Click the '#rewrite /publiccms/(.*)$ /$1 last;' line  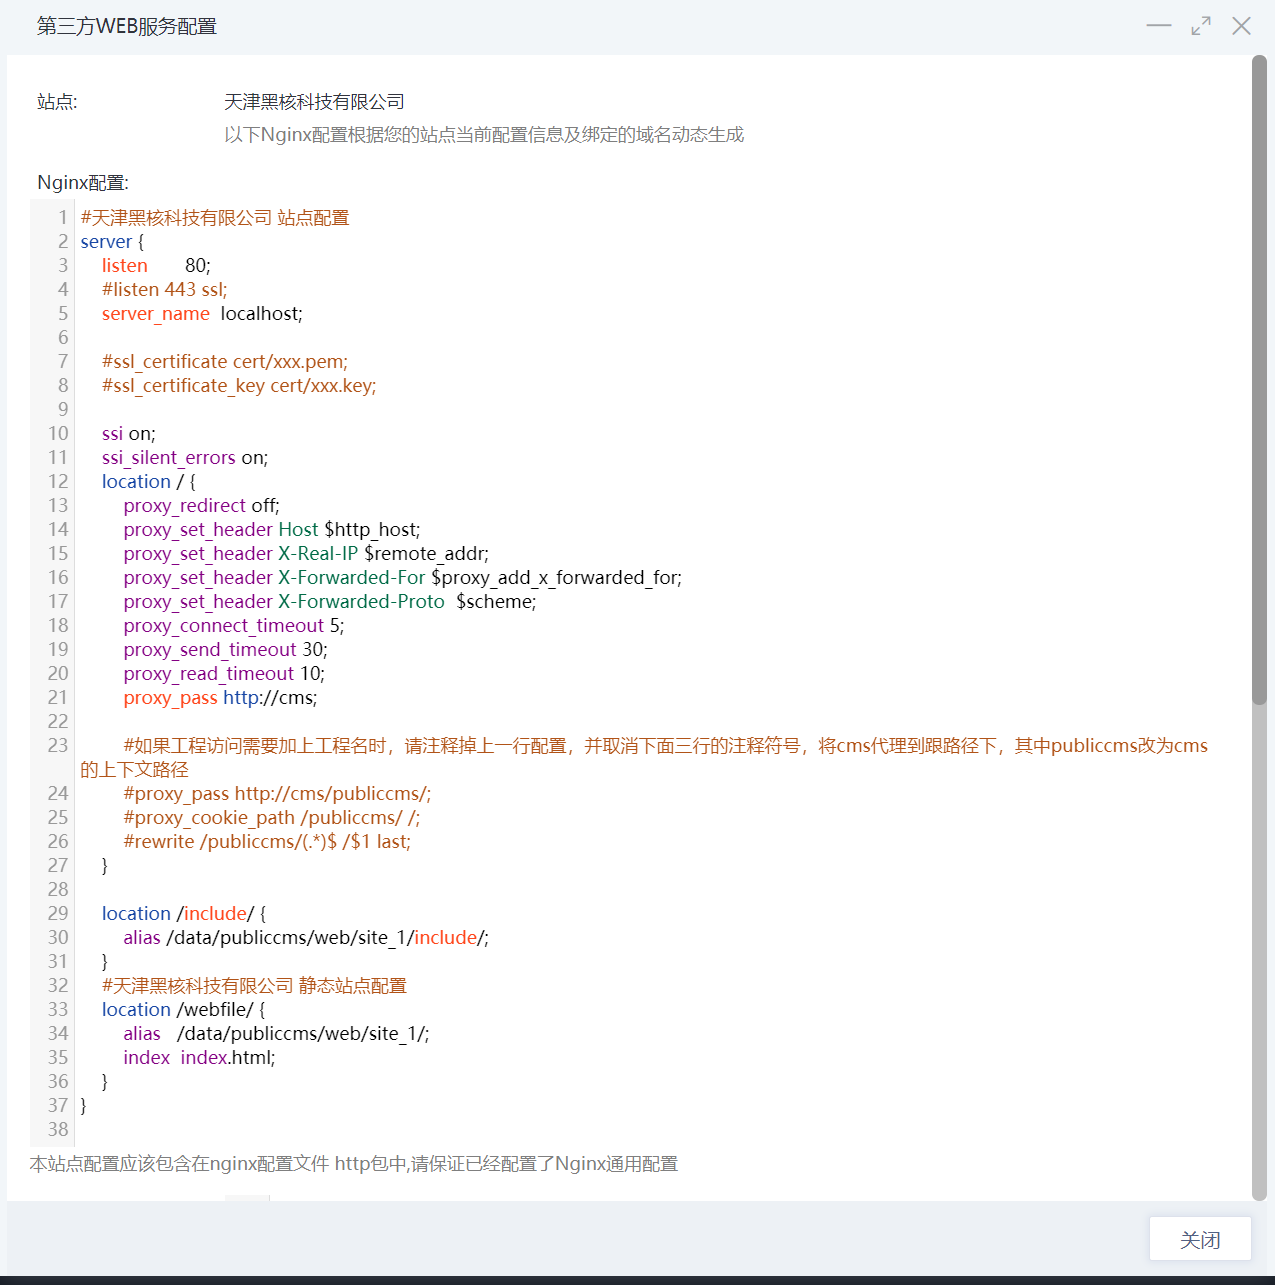tap(267, 842)
